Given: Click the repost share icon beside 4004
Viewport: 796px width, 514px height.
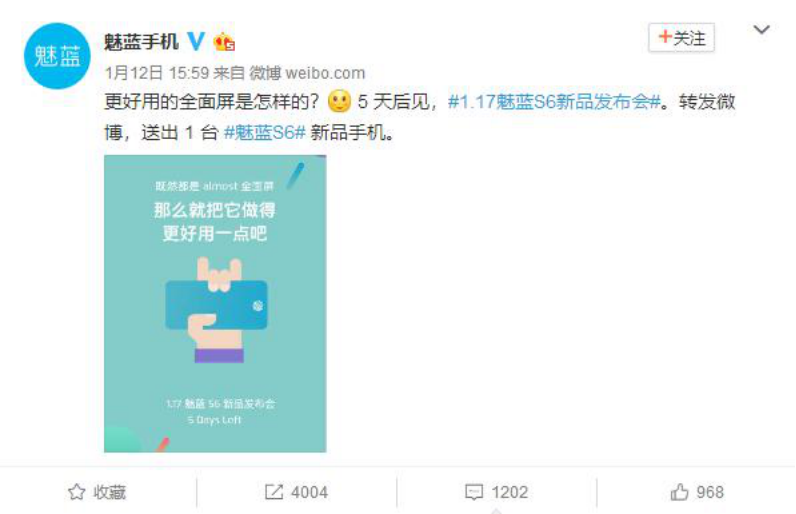Looking at the screenshot, I should 274,492.
